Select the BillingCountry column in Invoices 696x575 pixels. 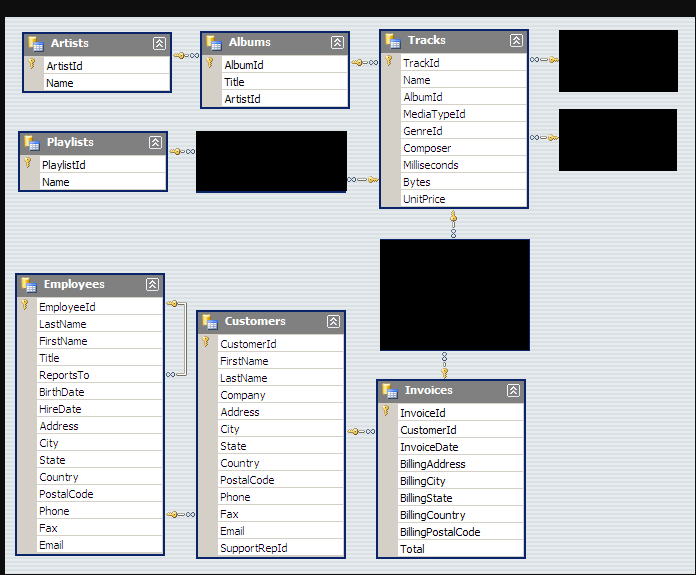[432, 515]
